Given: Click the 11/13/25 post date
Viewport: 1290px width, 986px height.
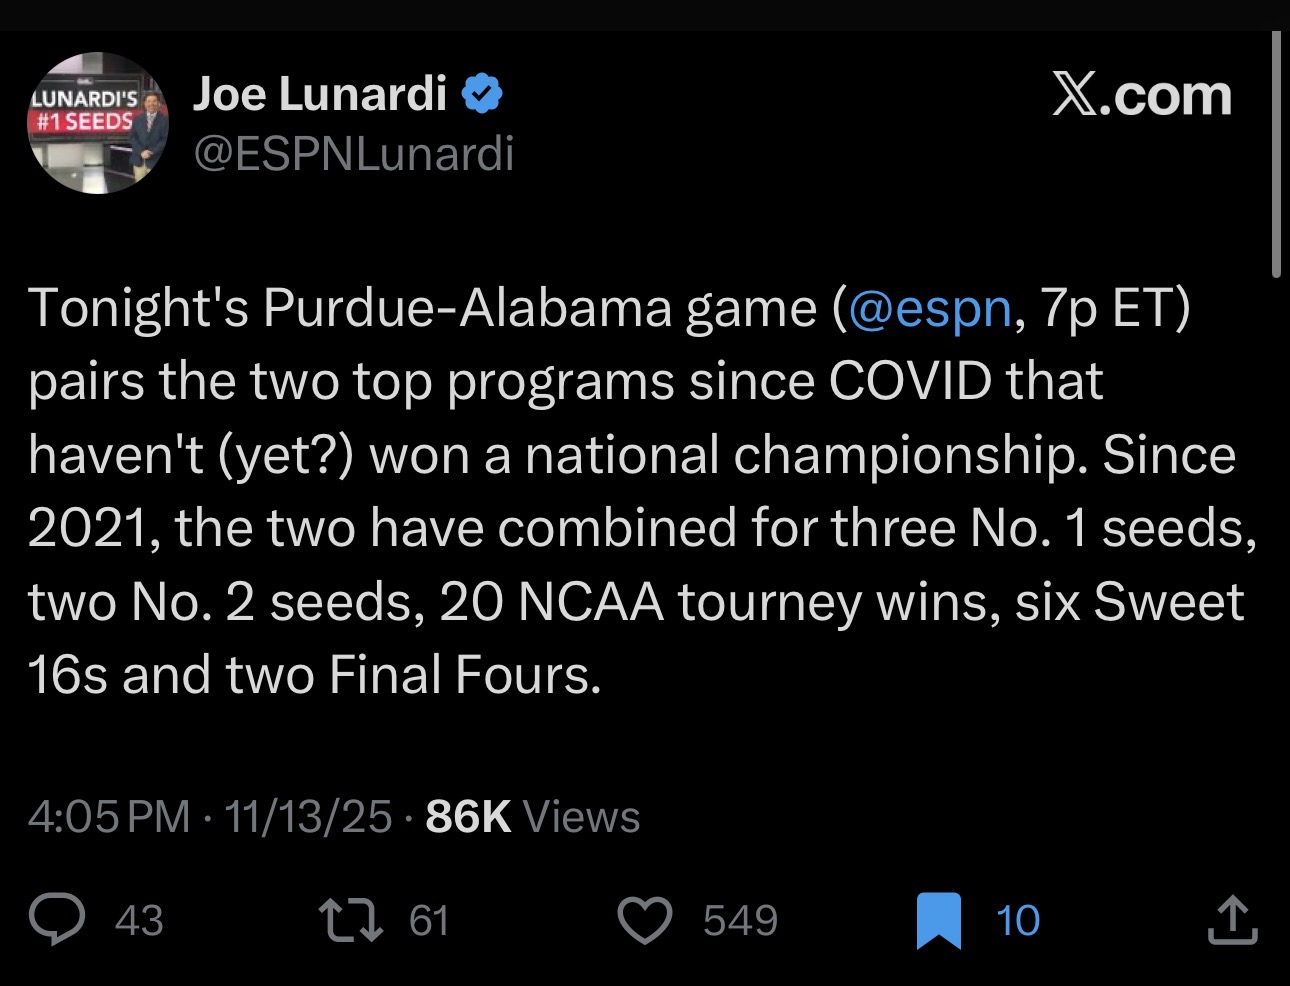Looking at the screenshot, I should click(308, 817).
